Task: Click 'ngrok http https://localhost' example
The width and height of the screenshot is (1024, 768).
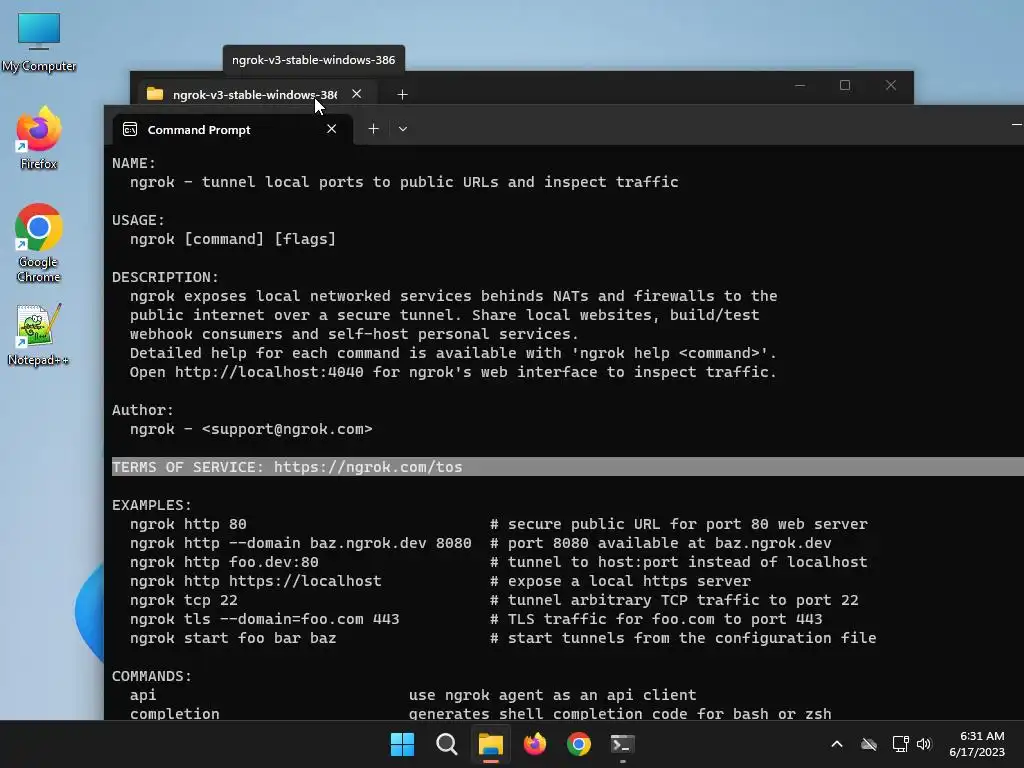Action: click(x=255, y=581)
